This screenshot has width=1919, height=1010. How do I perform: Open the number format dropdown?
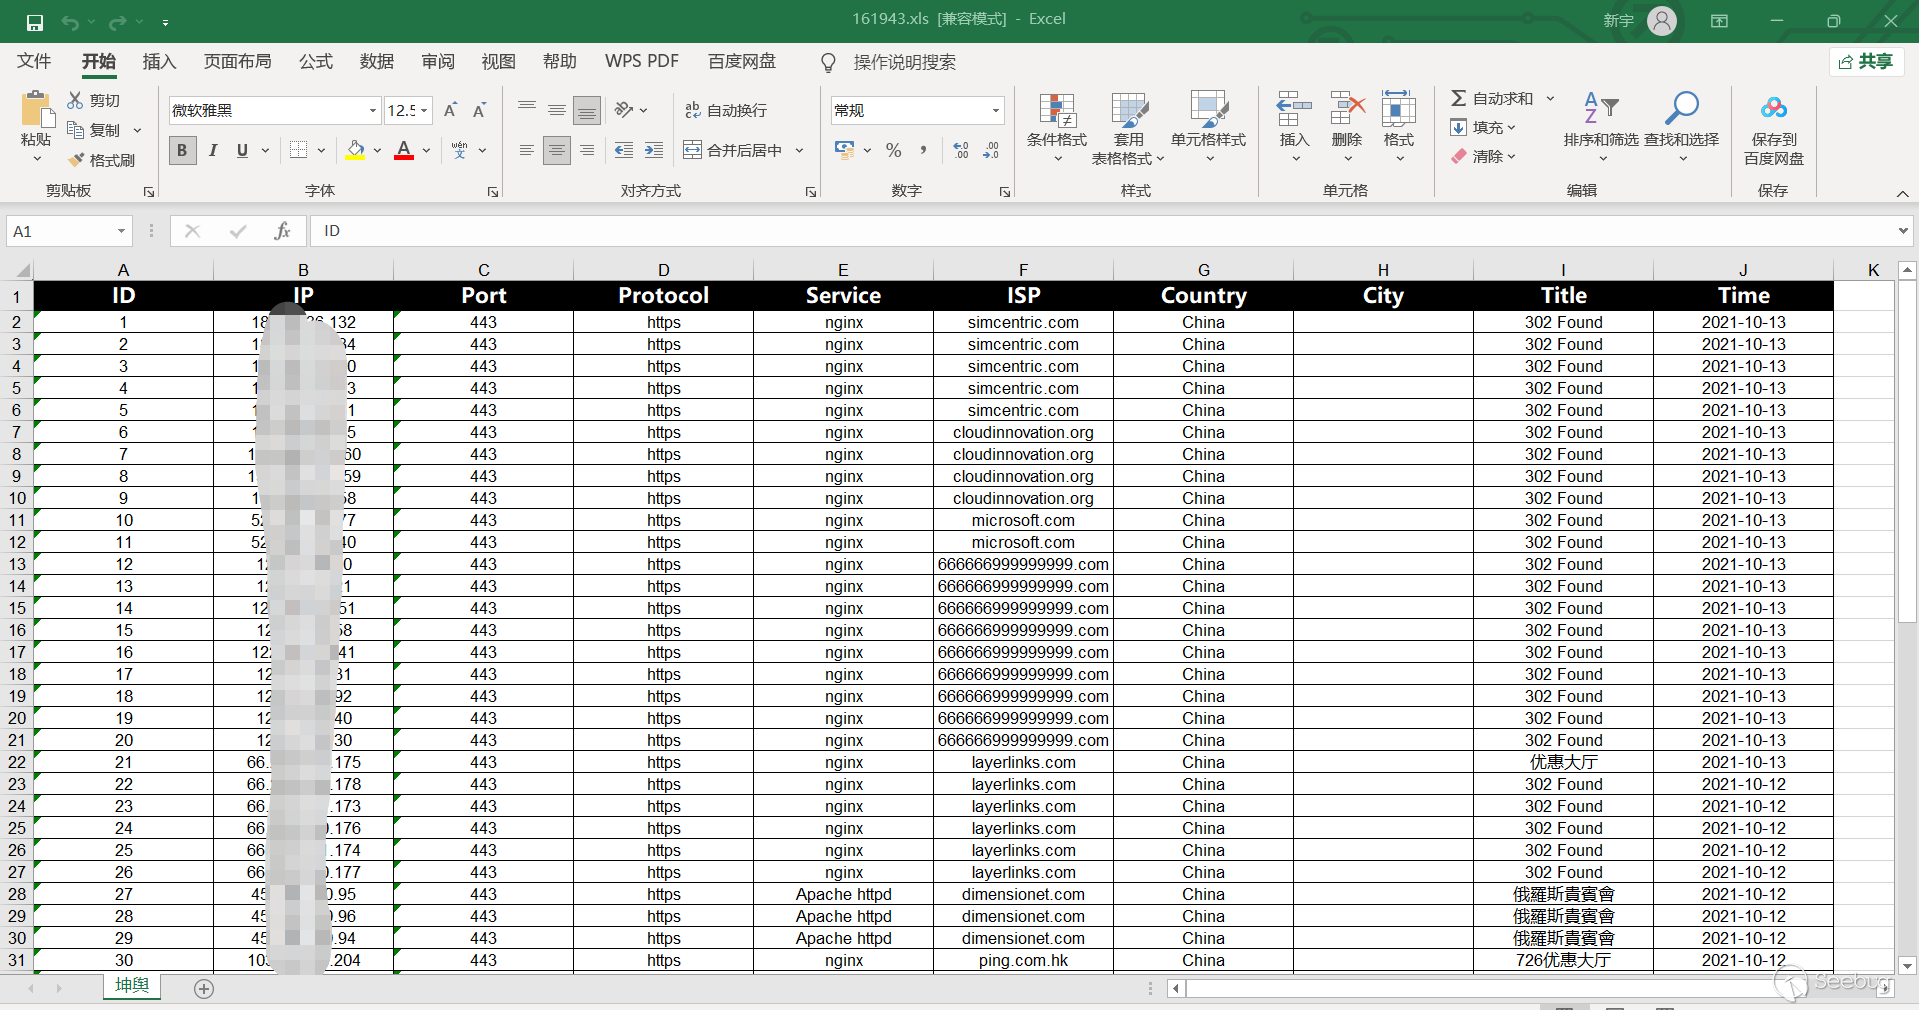[x=996, y=110]
